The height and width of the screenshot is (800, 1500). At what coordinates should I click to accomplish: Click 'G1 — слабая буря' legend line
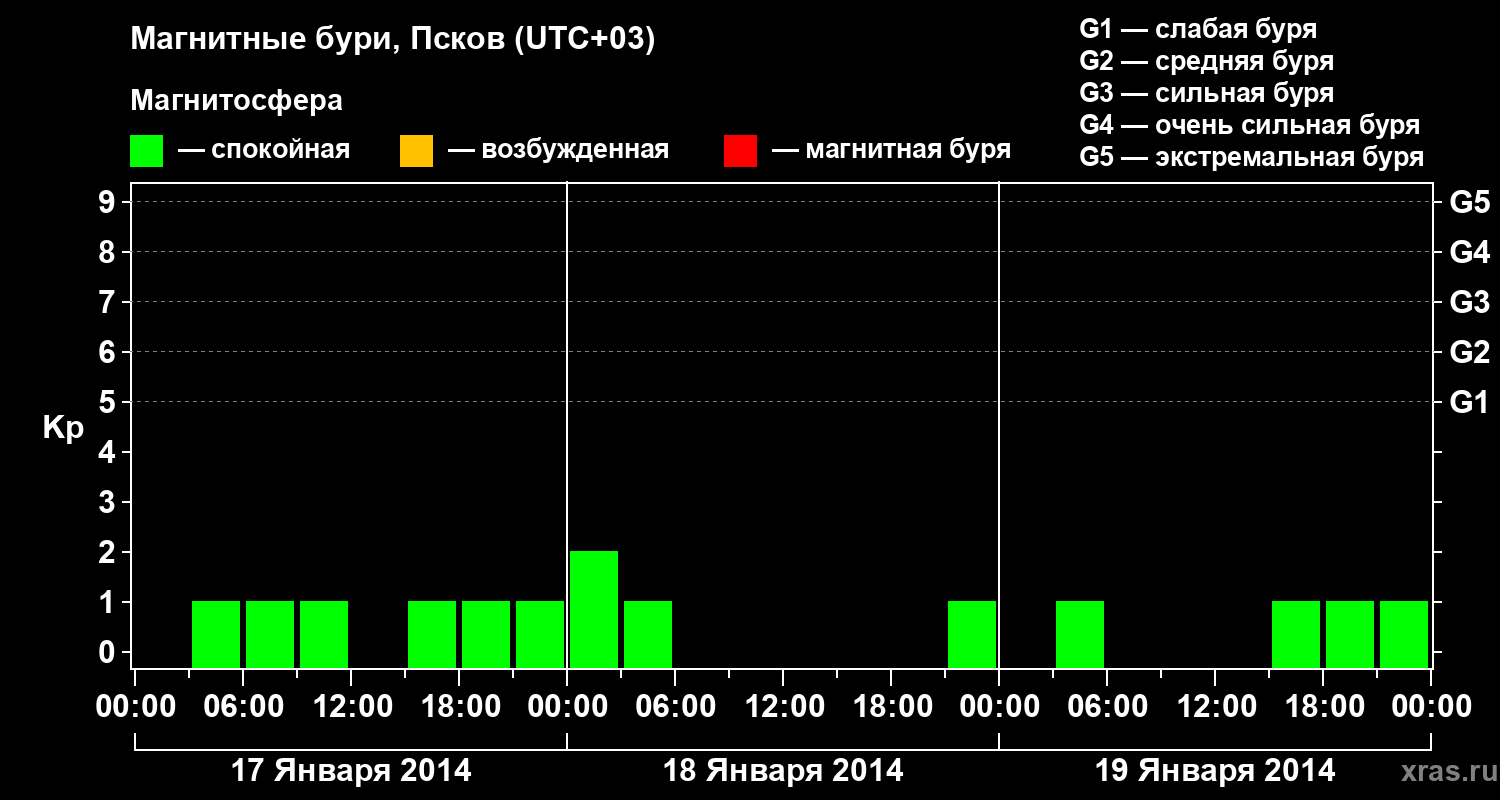click(x=1198, y=28)
